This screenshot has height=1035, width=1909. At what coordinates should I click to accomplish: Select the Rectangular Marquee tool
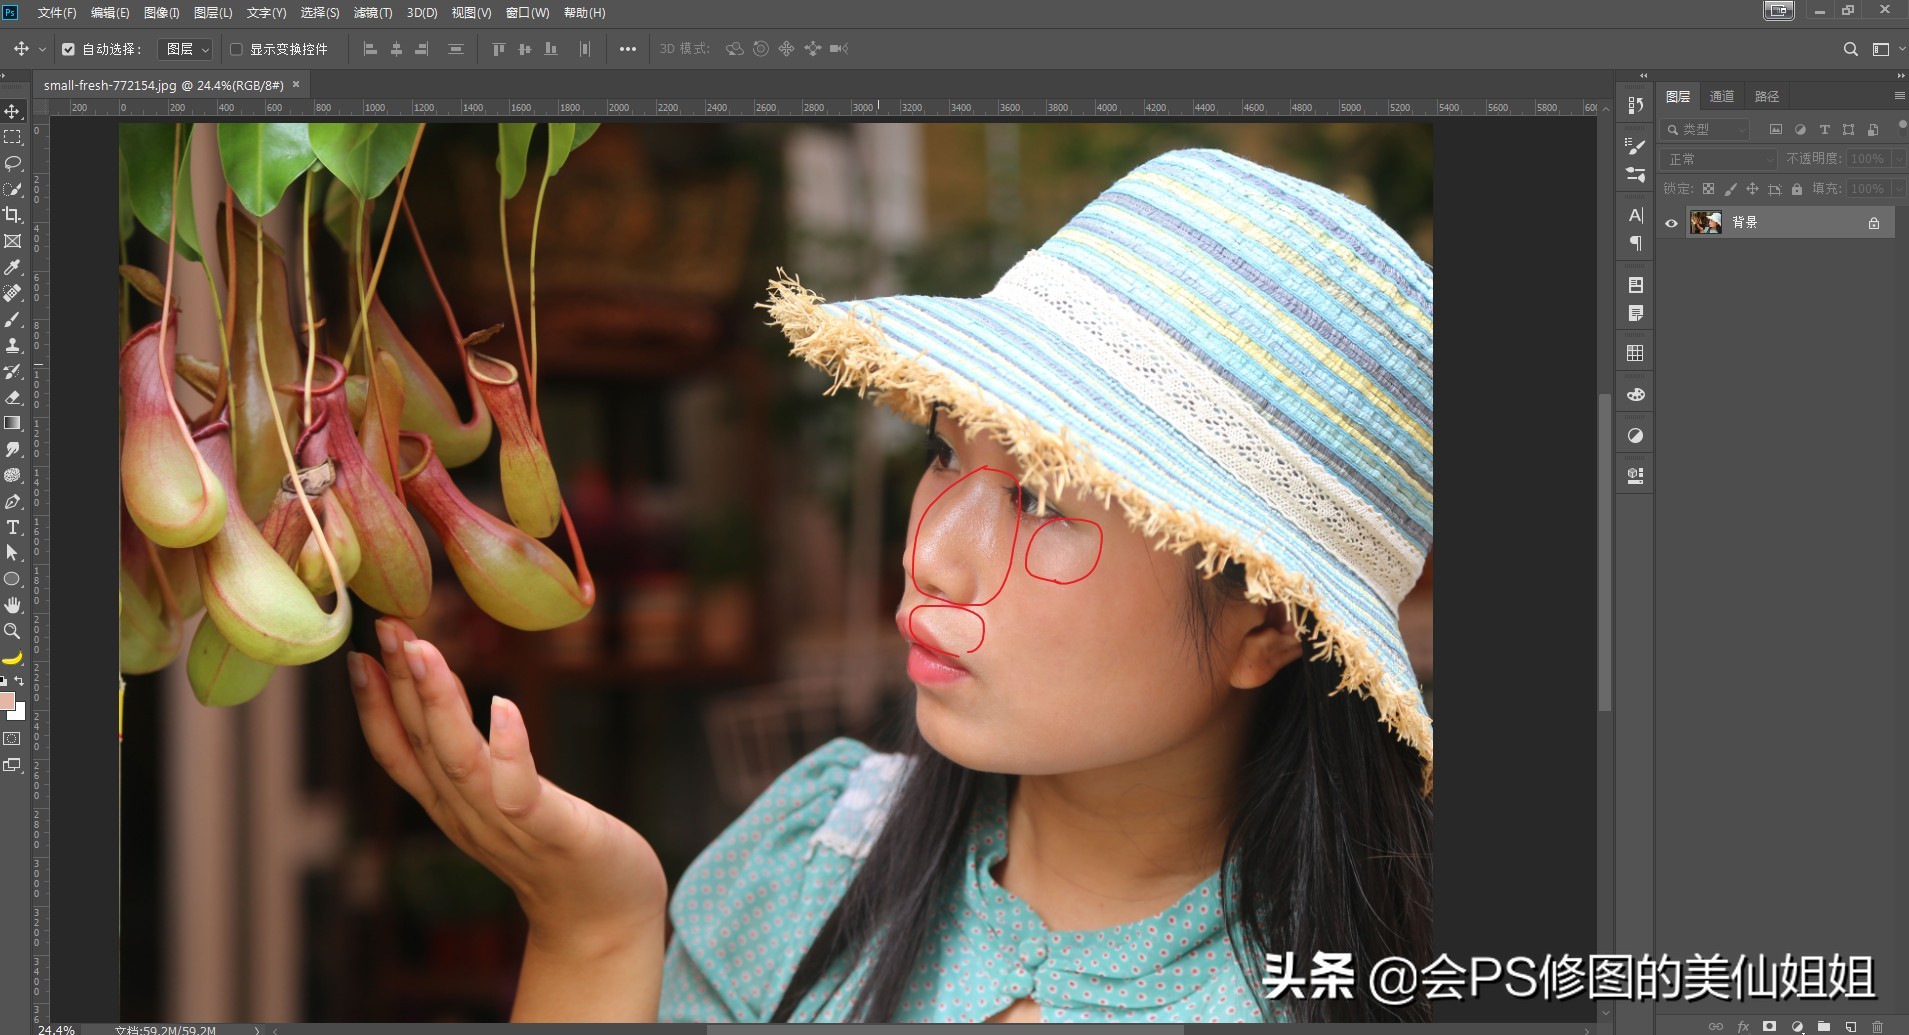point(13,137)
